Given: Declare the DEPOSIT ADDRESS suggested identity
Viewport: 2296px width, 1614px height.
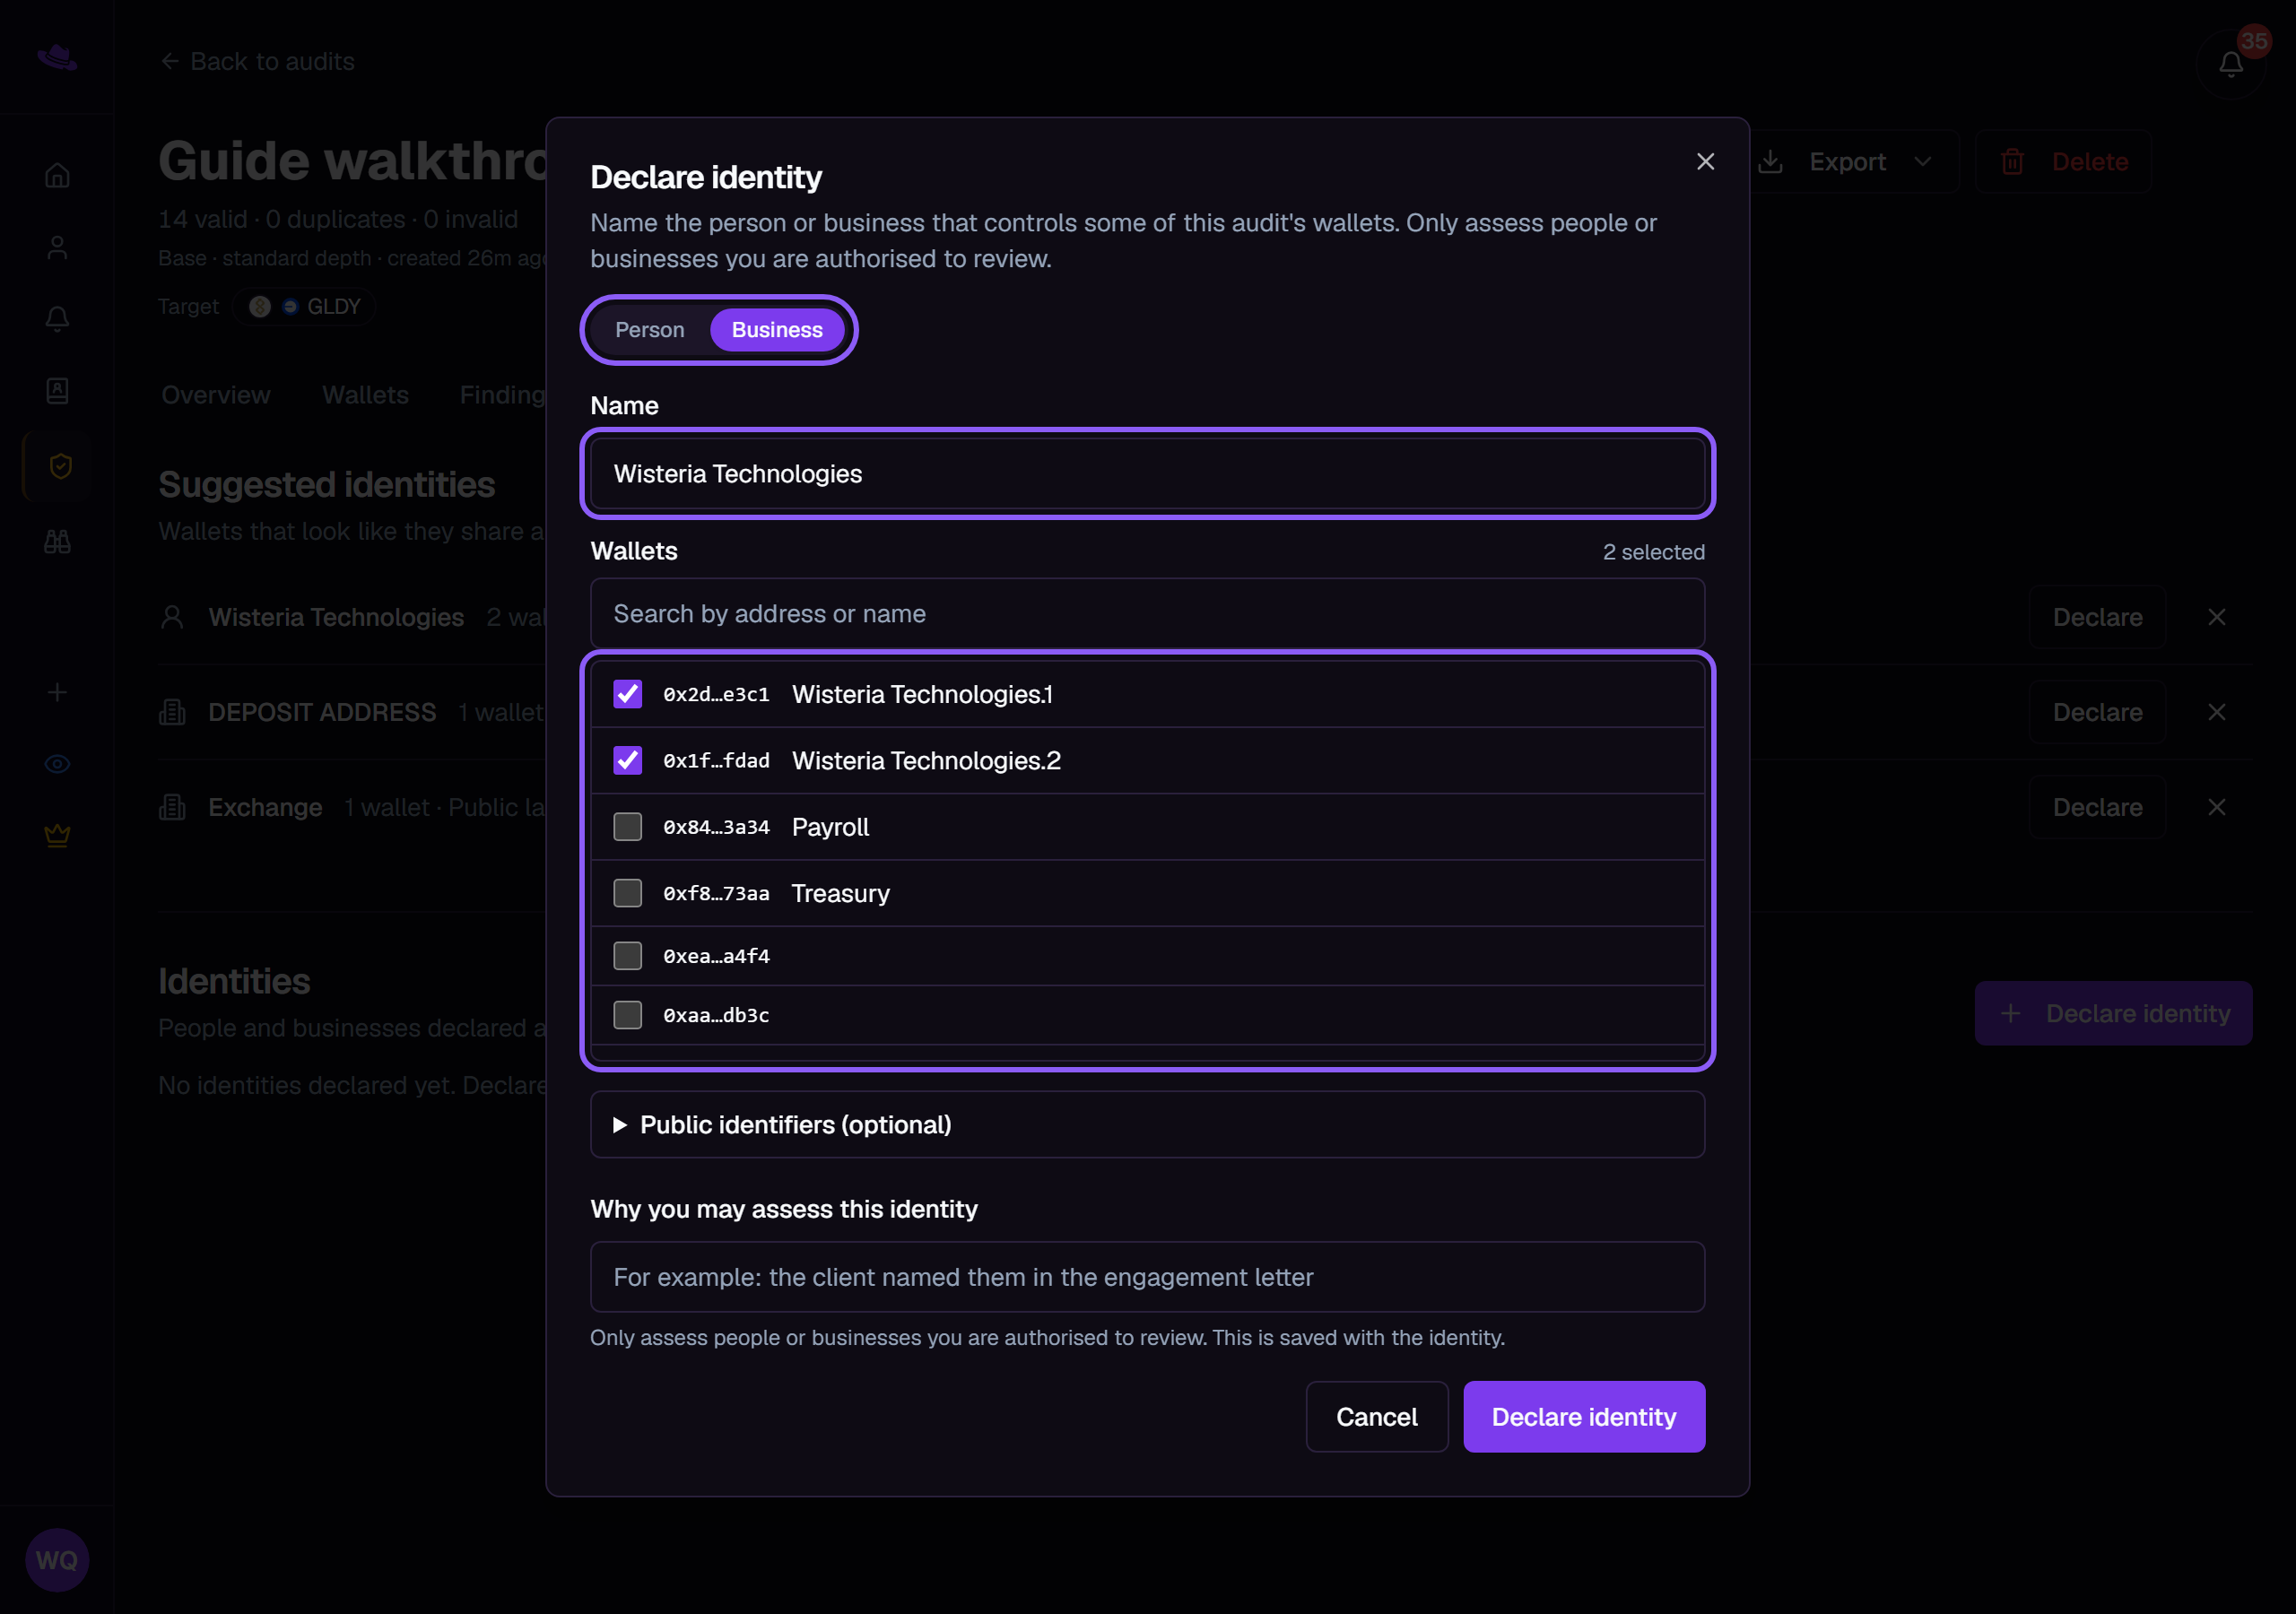Looking at the screenshot, I should tap(2097, 712).
